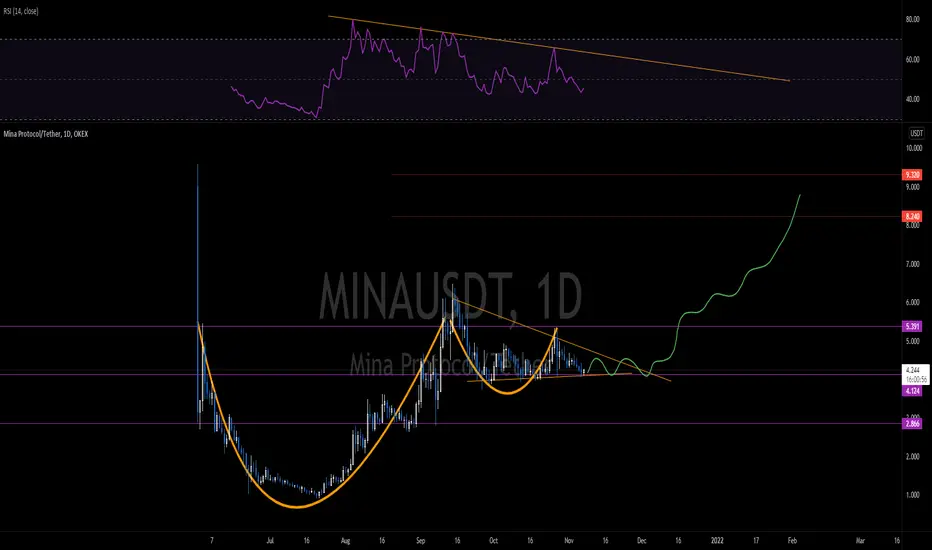Click the Mar label on time axis
This screenshot has width=932, height=550.
[860, 540]
